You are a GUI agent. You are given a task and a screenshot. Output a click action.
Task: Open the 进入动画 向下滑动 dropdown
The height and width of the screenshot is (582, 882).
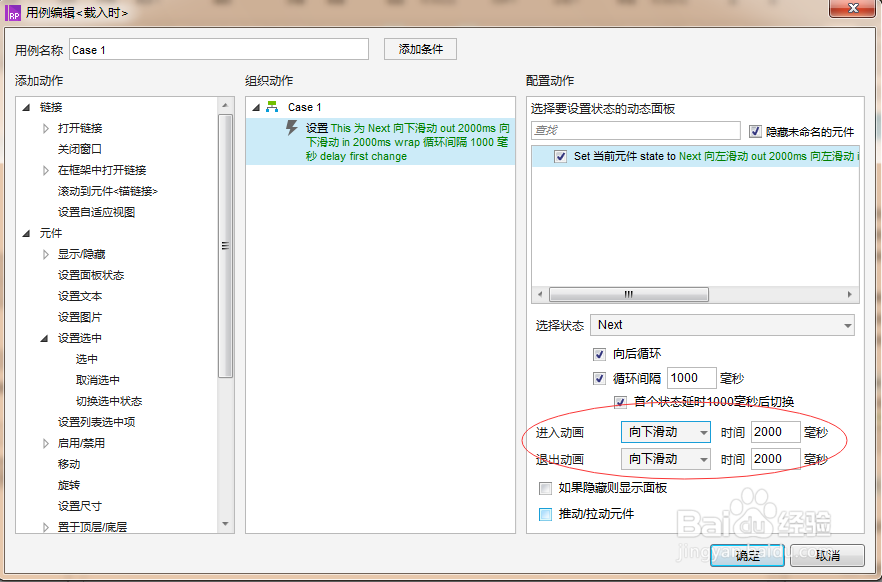pos(665,432)
